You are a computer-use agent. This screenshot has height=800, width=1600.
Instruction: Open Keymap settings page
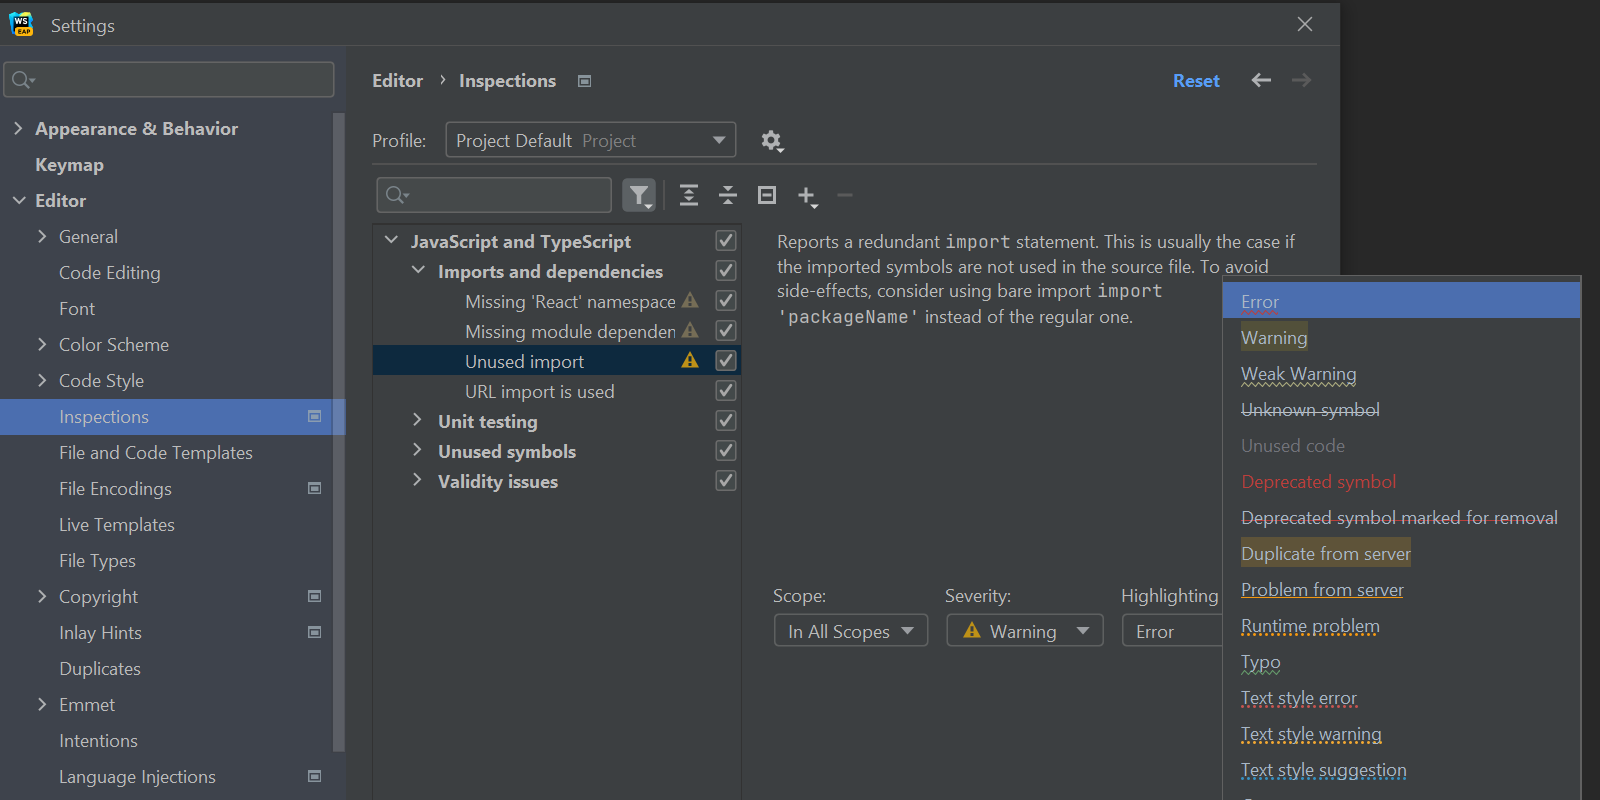pos(69,164)
